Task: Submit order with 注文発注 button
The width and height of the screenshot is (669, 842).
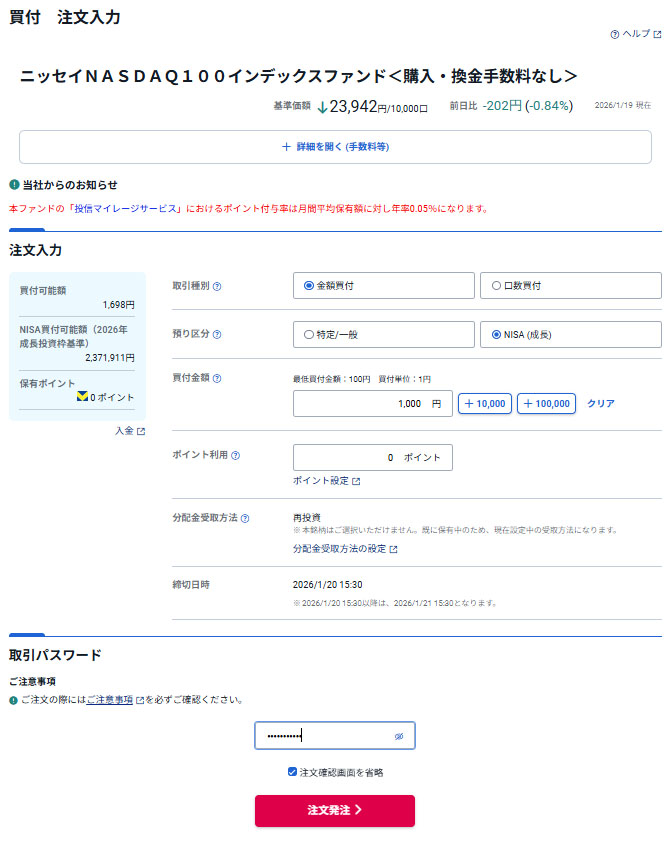Action: coord(334,810)
